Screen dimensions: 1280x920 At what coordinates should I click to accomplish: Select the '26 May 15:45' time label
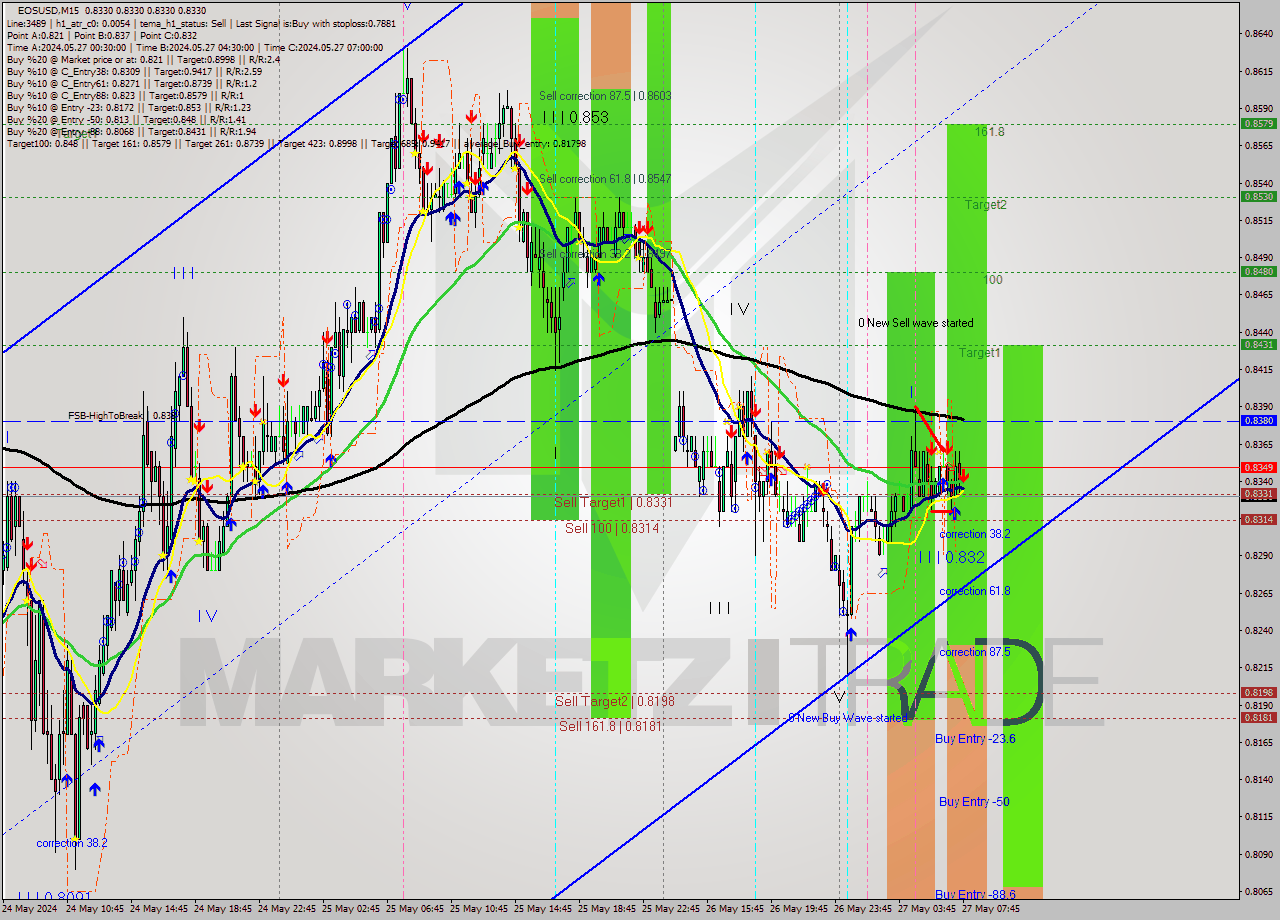[x=736, y=909]
